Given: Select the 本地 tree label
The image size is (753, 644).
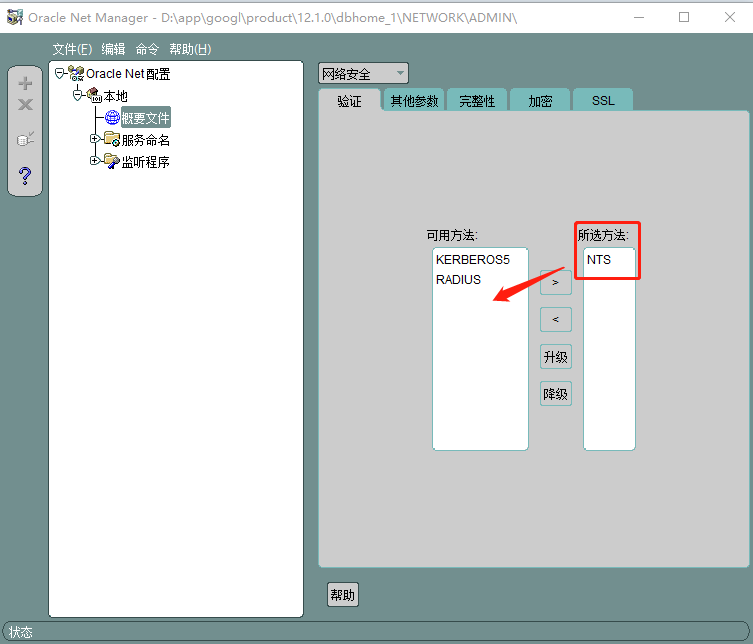Looking at the screenshot, I should tap(115, 96).
